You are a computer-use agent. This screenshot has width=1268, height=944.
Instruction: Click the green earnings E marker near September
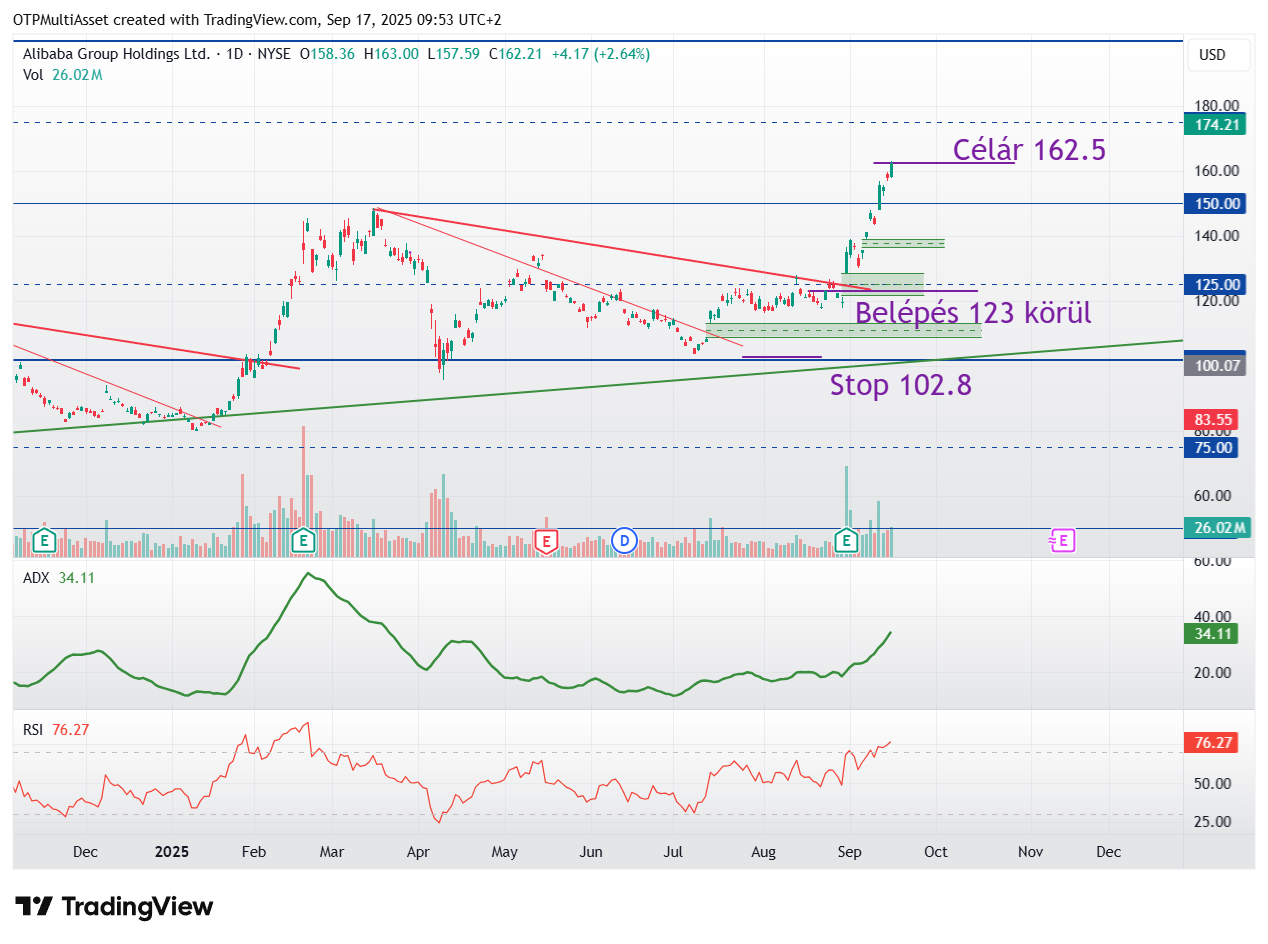pyautogui.click(x=847, y=541)
